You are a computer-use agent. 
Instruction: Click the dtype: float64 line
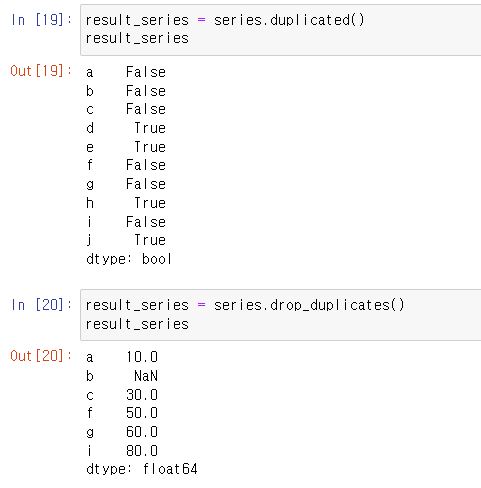point(142,469)
